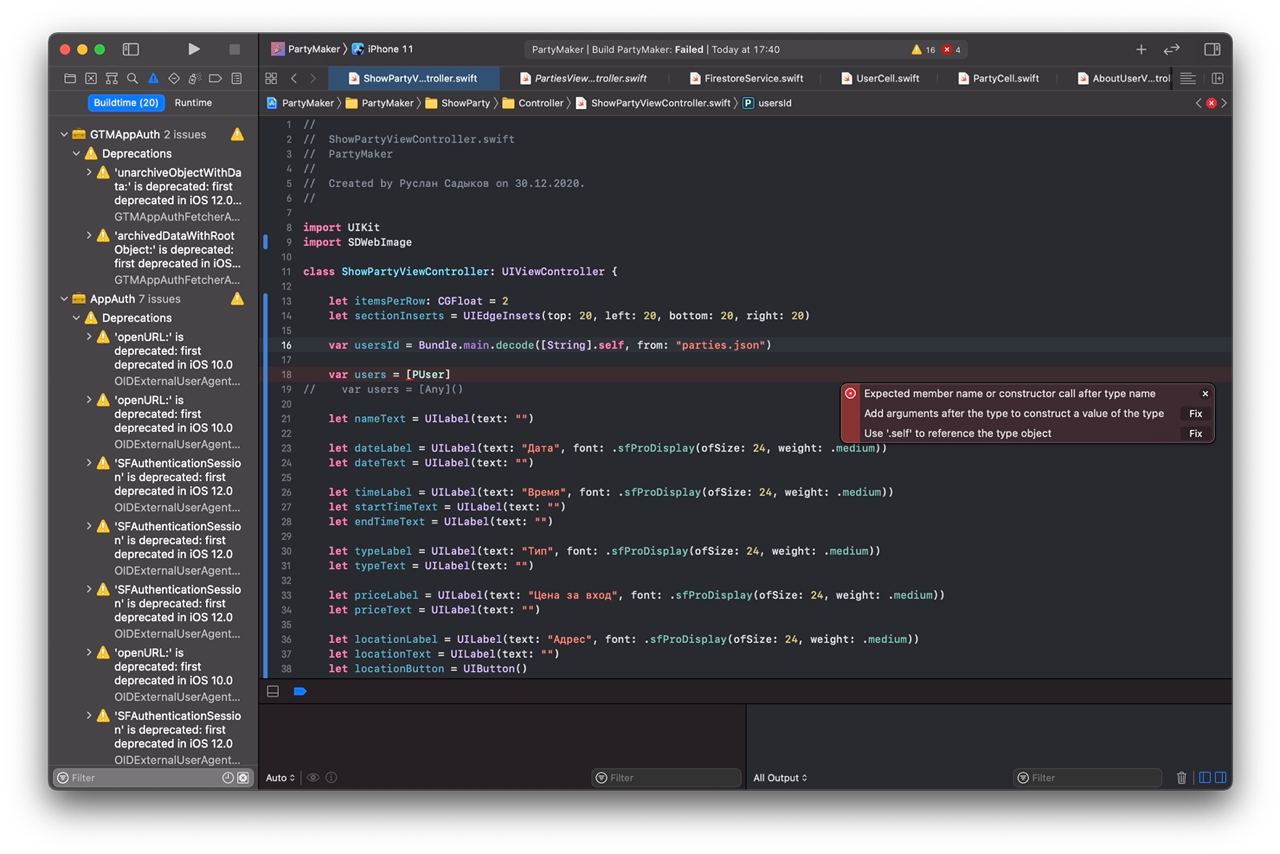Image resolution: width=1280 pixels, height=854 pixels.
Task: Choose iPhone 11 run destination
Action: pos(382,49)
